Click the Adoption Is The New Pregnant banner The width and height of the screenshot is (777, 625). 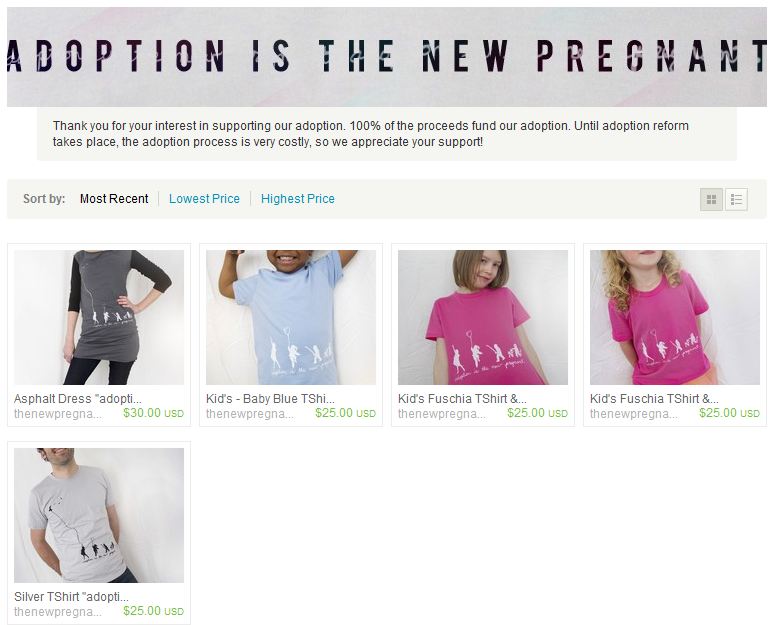tap(387, 57)
